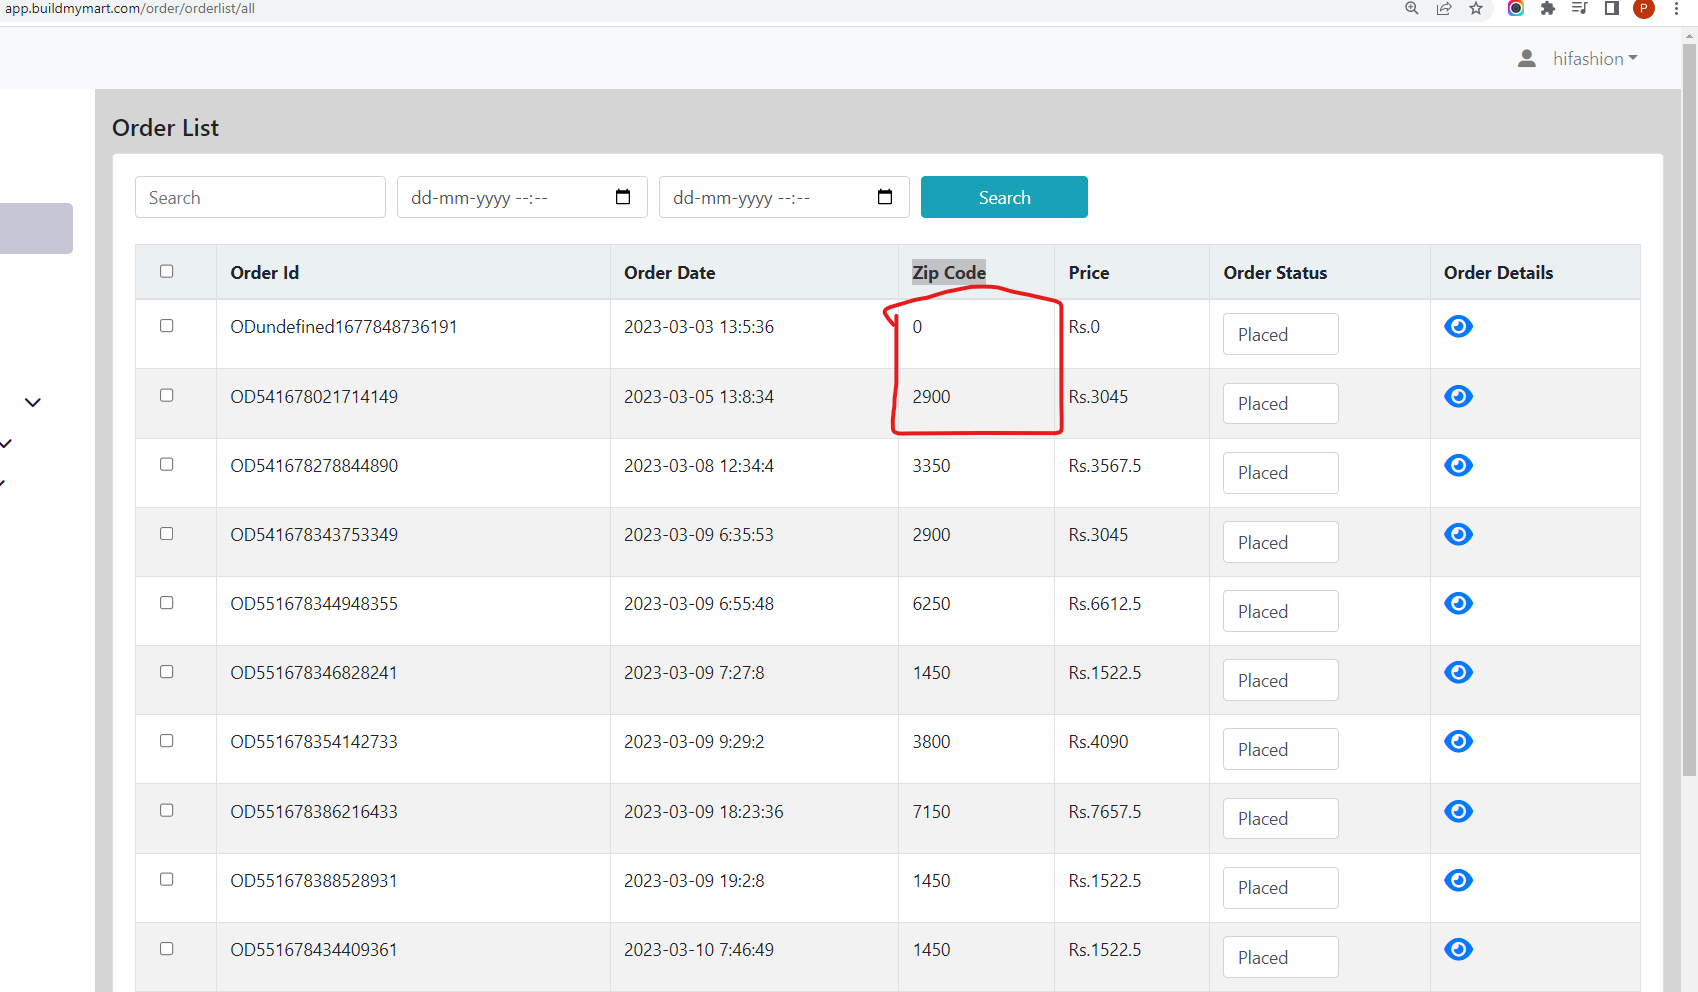View details of order OD551678346828241
This screenshot has width=1698, height=992.
click(1458, 672)
